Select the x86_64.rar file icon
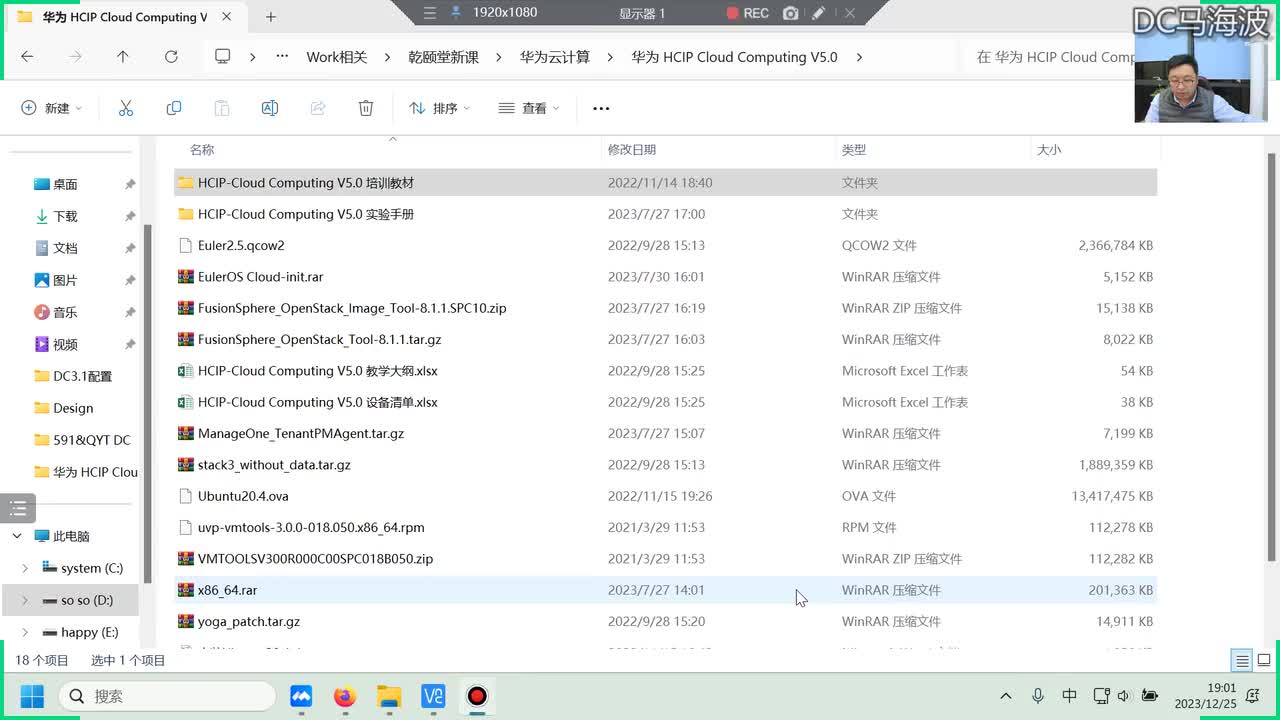1280x720 pixels. [x=186, y=590]
